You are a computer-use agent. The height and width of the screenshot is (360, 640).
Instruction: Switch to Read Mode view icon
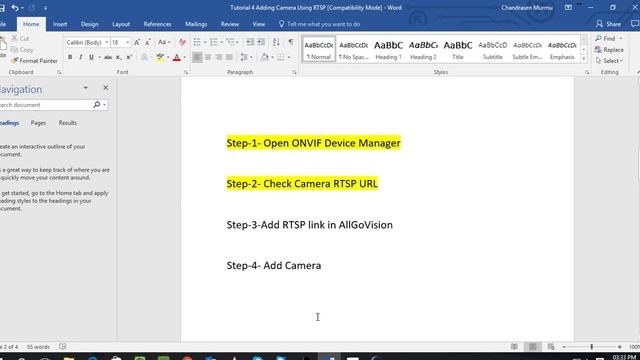[514, 347]
